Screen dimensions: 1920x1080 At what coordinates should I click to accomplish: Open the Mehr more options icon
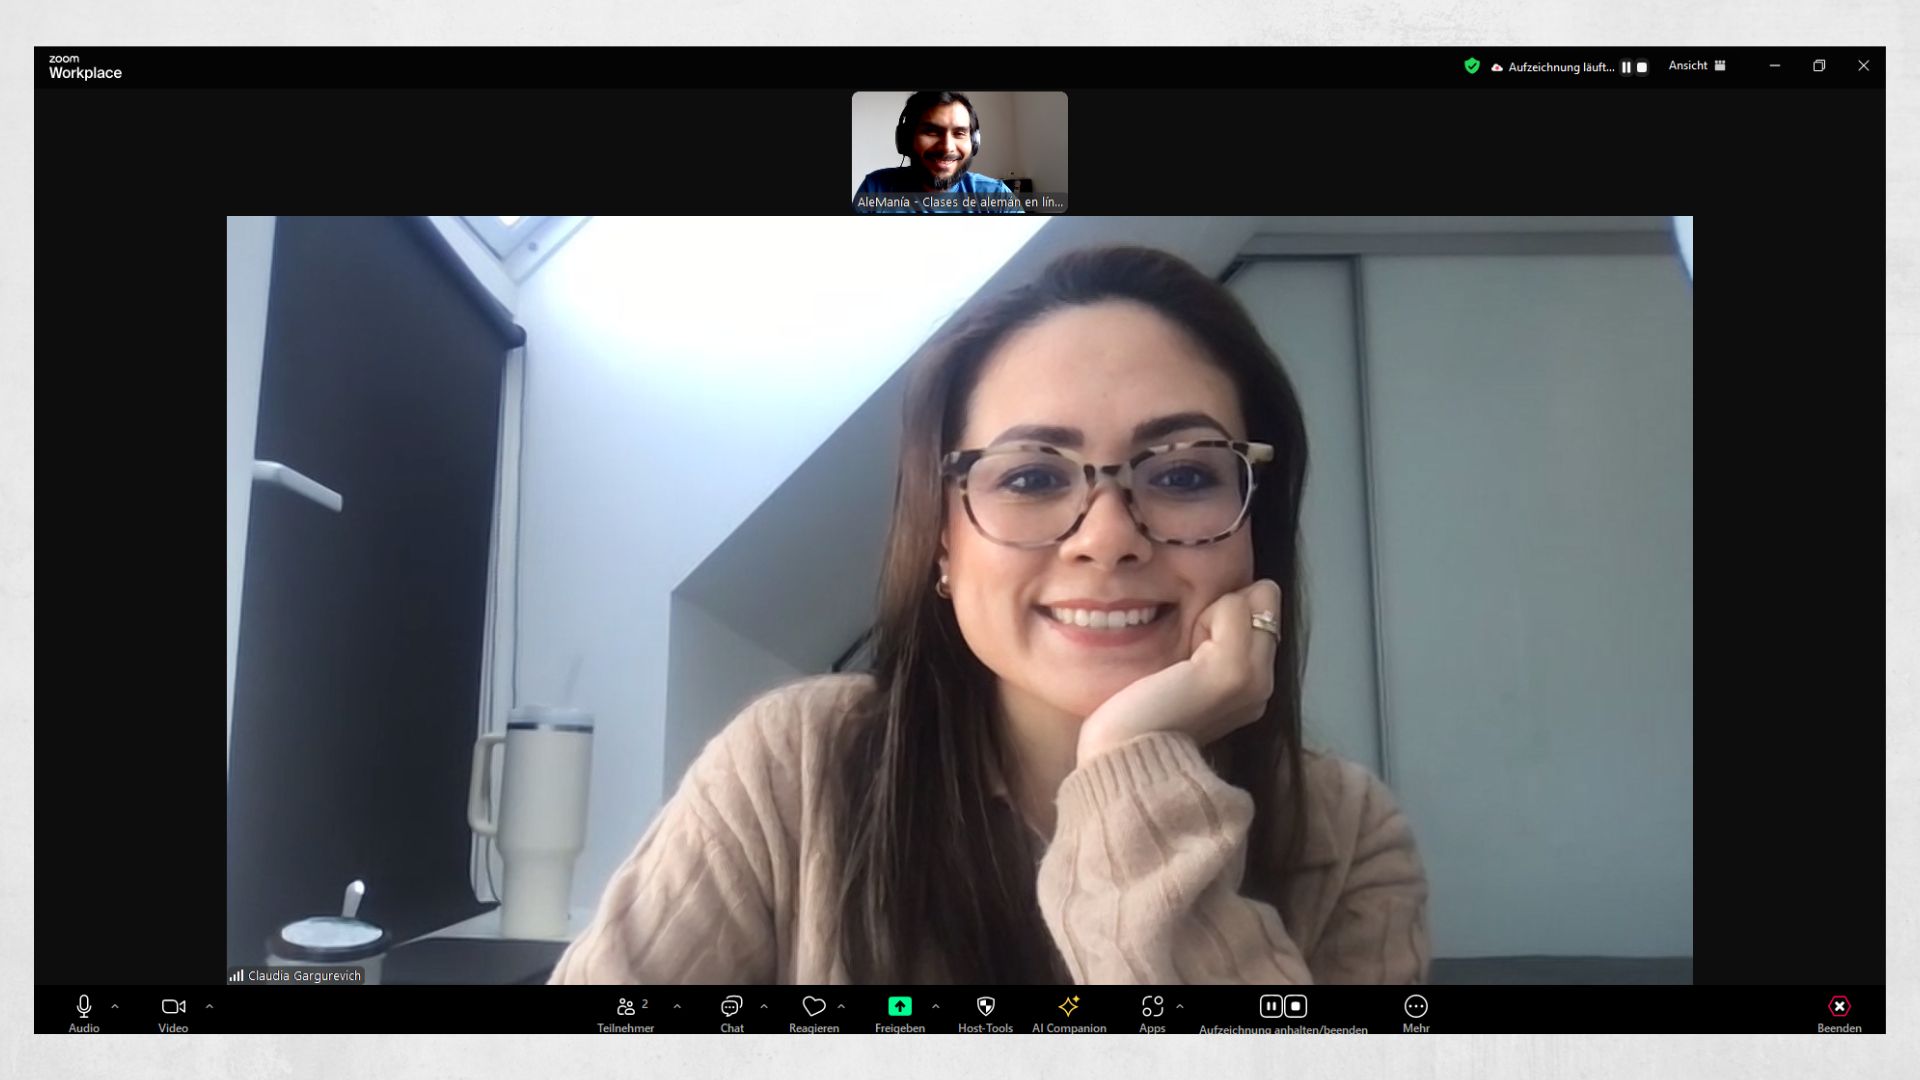point(1415,1007)
